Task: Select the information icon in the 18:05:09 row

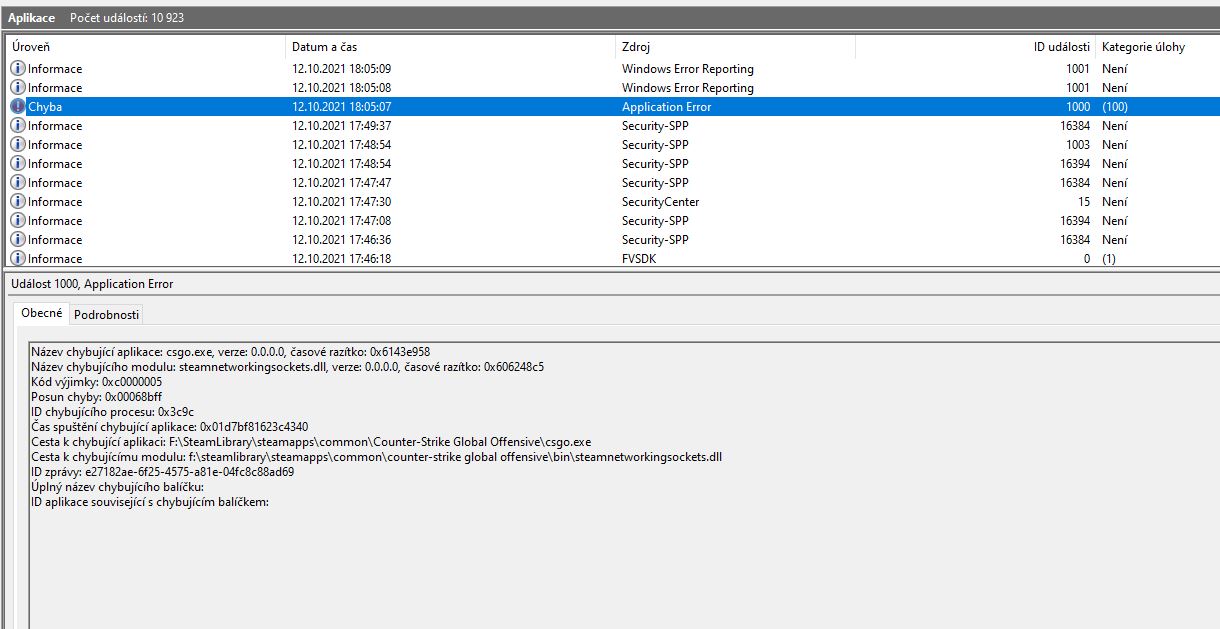Action: pyautogui.click(x=18, y=69)
